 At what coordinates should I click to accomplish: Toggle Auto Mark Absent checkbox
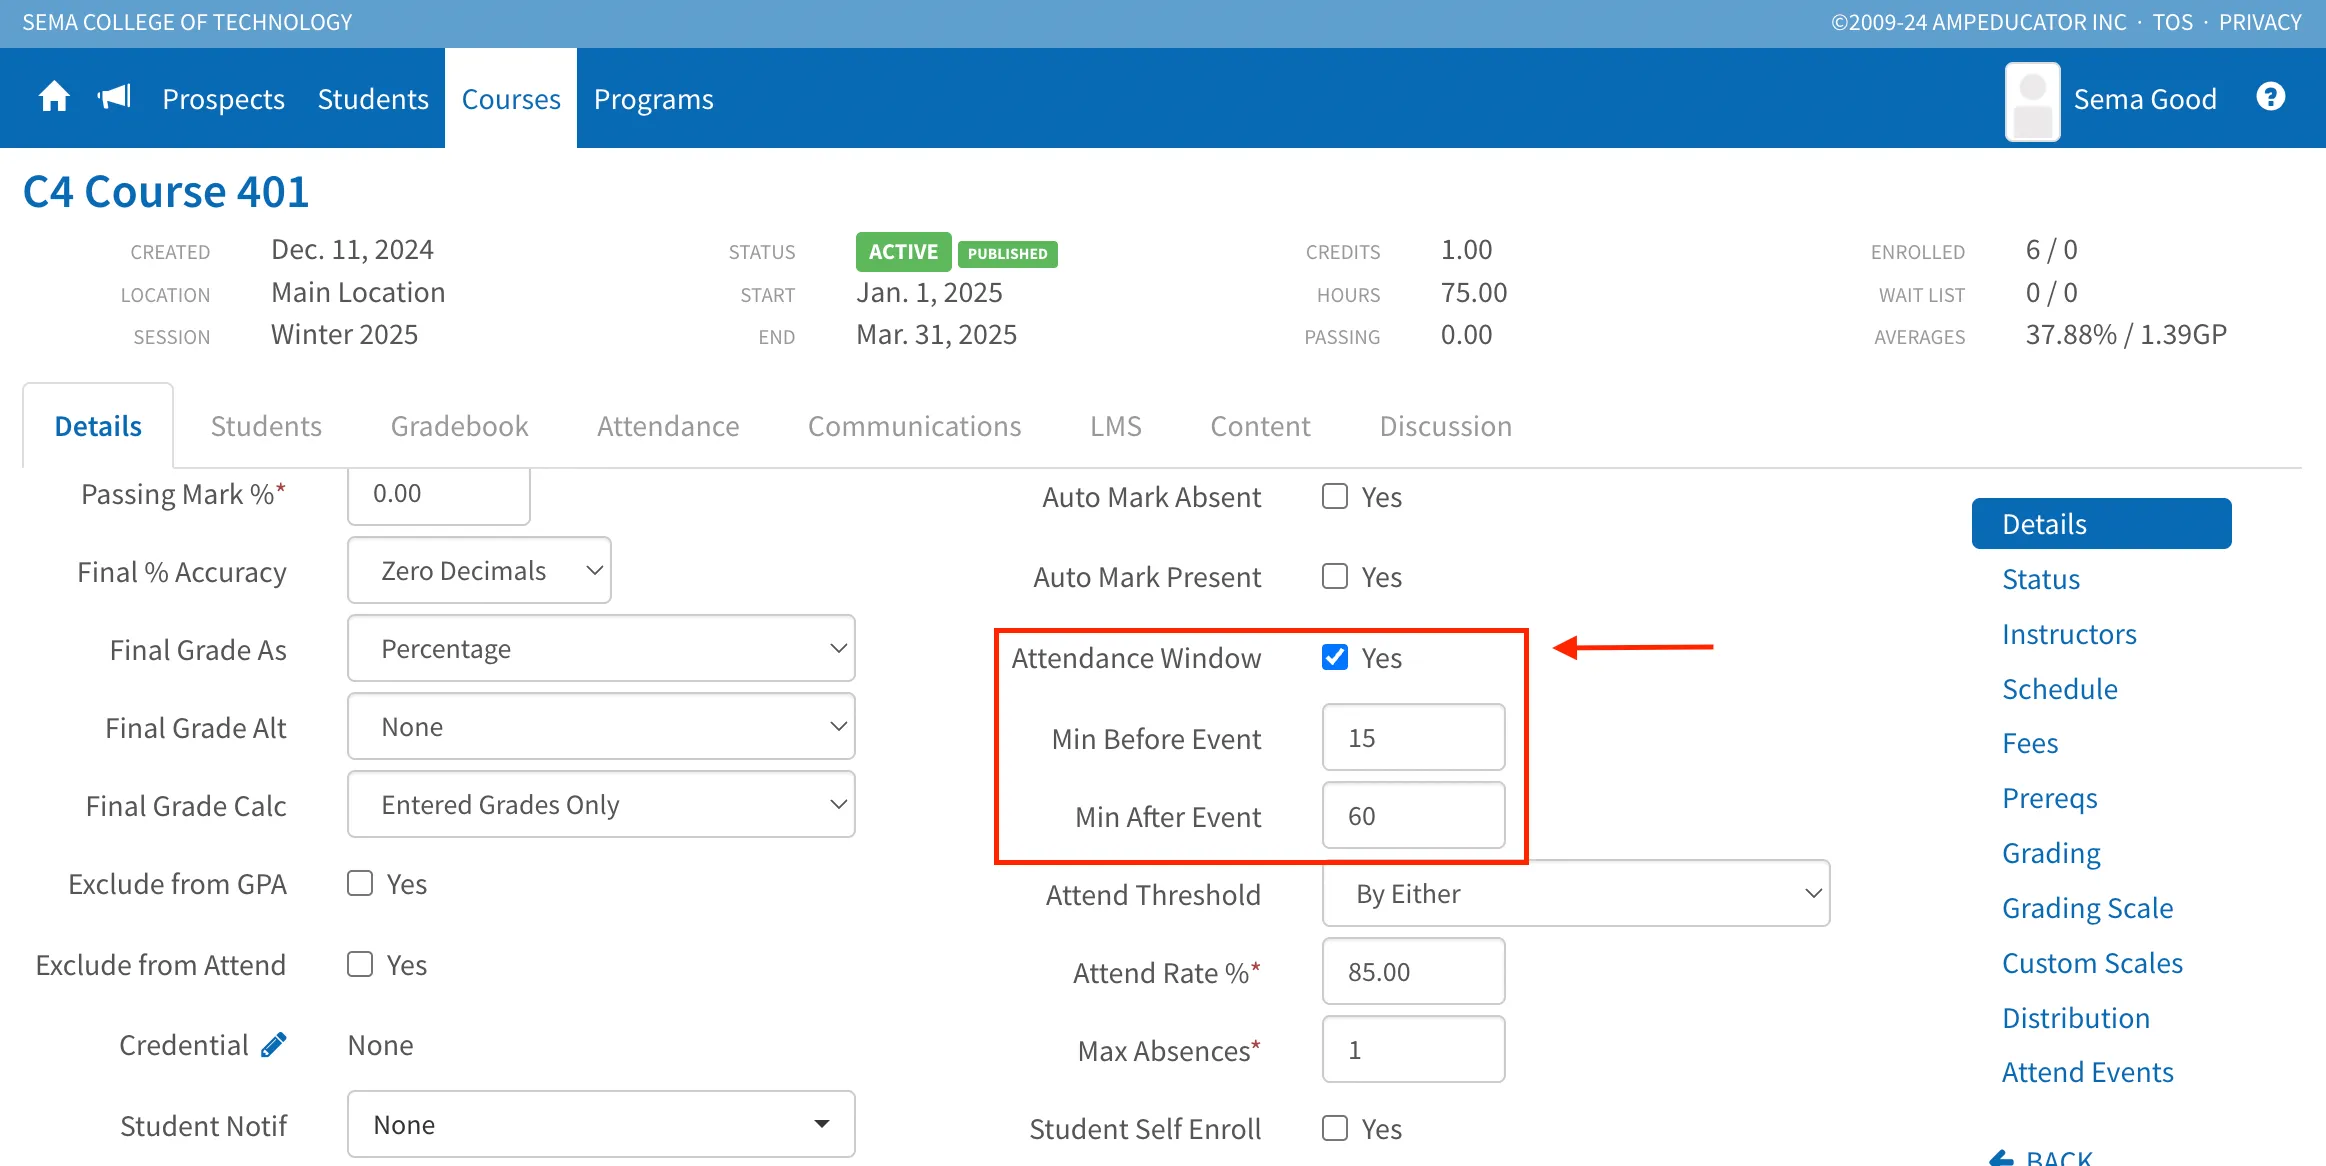pos(1335,497)
